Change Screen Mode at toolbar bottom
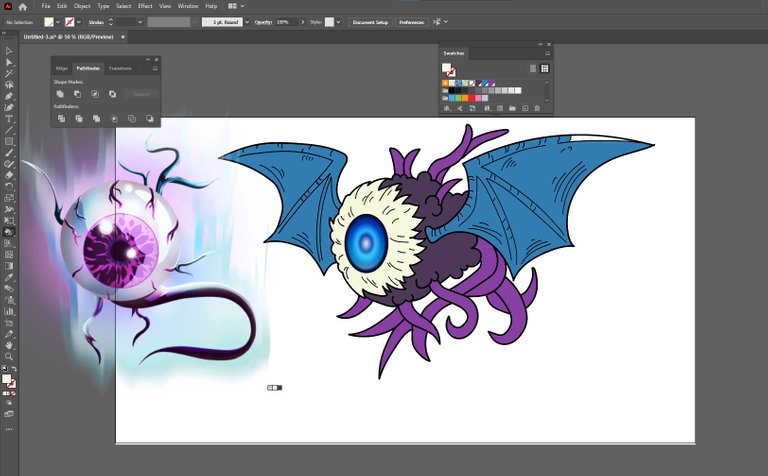Viewport: 768px width, 476px height. tap(9, 414)
